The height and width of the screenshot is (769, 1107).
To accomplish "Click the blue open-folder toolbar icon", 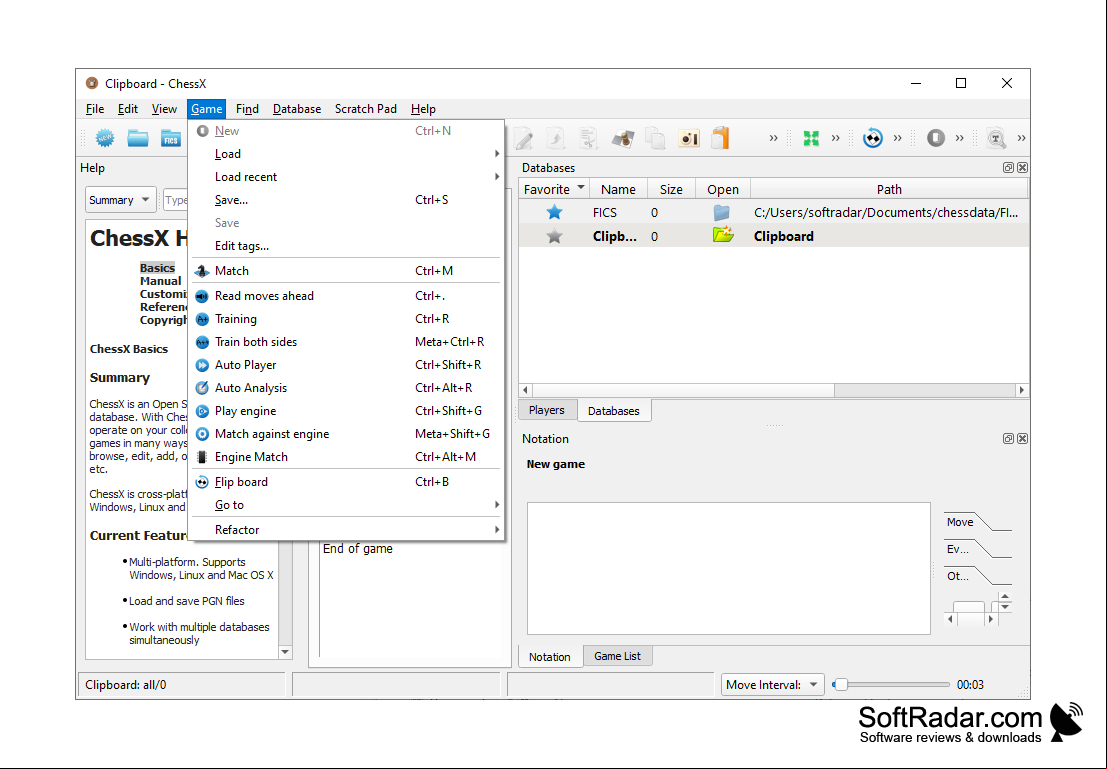I will coord(138,138).
